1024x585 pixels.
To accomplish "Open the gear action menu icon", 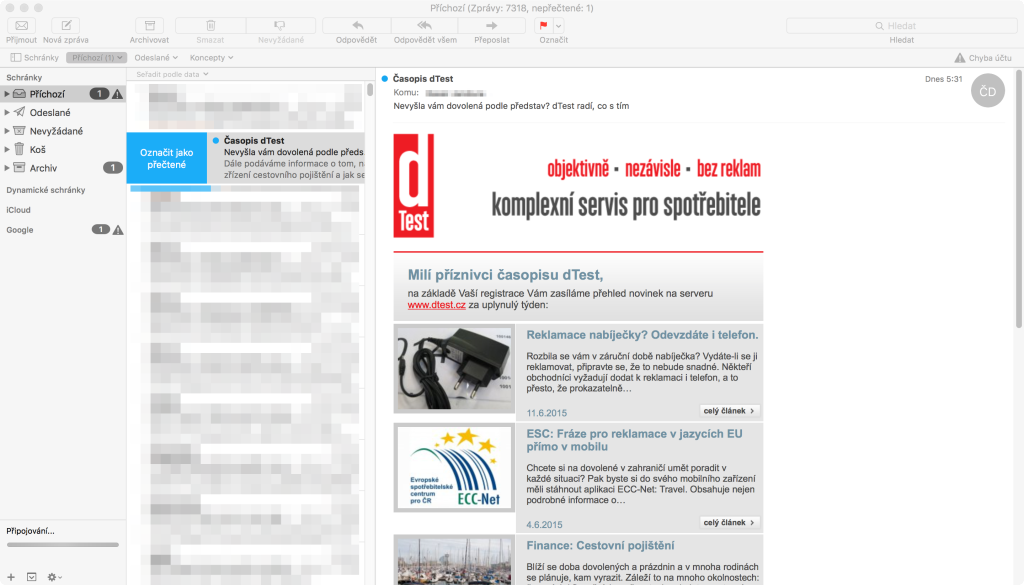I will point(54,577).
